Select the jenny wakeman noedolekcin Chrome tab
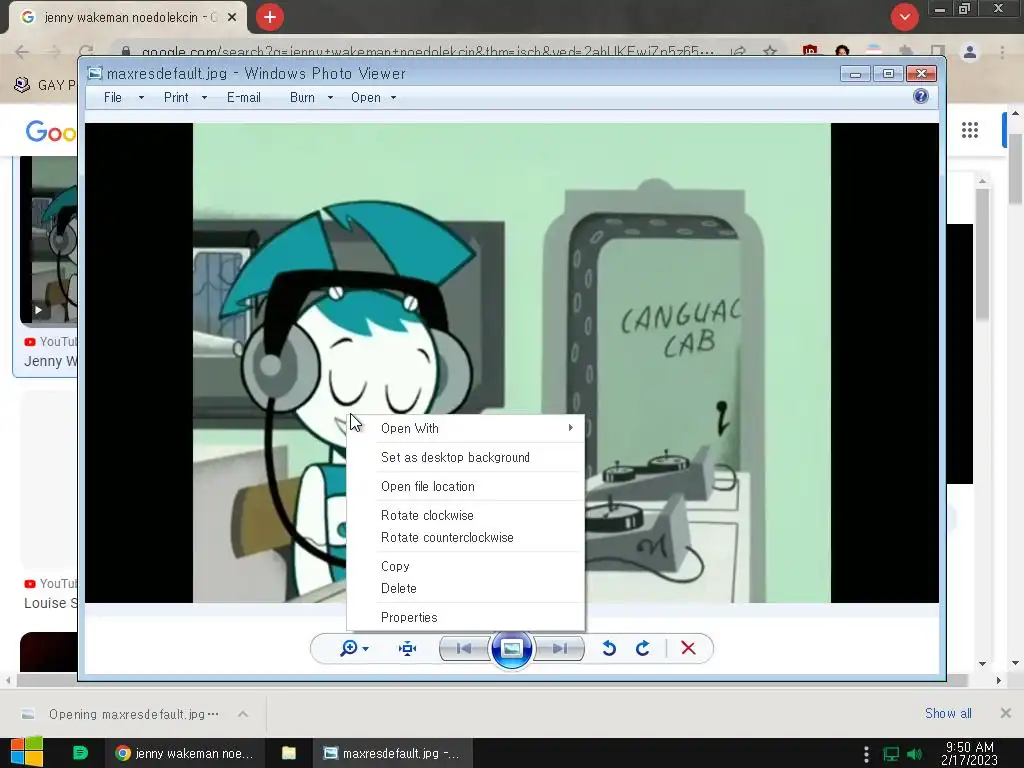Screen dimensions: 1024x768 127,18
